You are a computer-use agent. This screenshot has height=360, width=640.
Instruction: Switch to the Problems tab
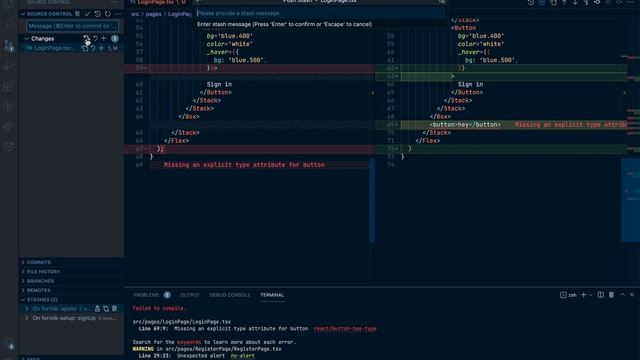coord(146,295)
